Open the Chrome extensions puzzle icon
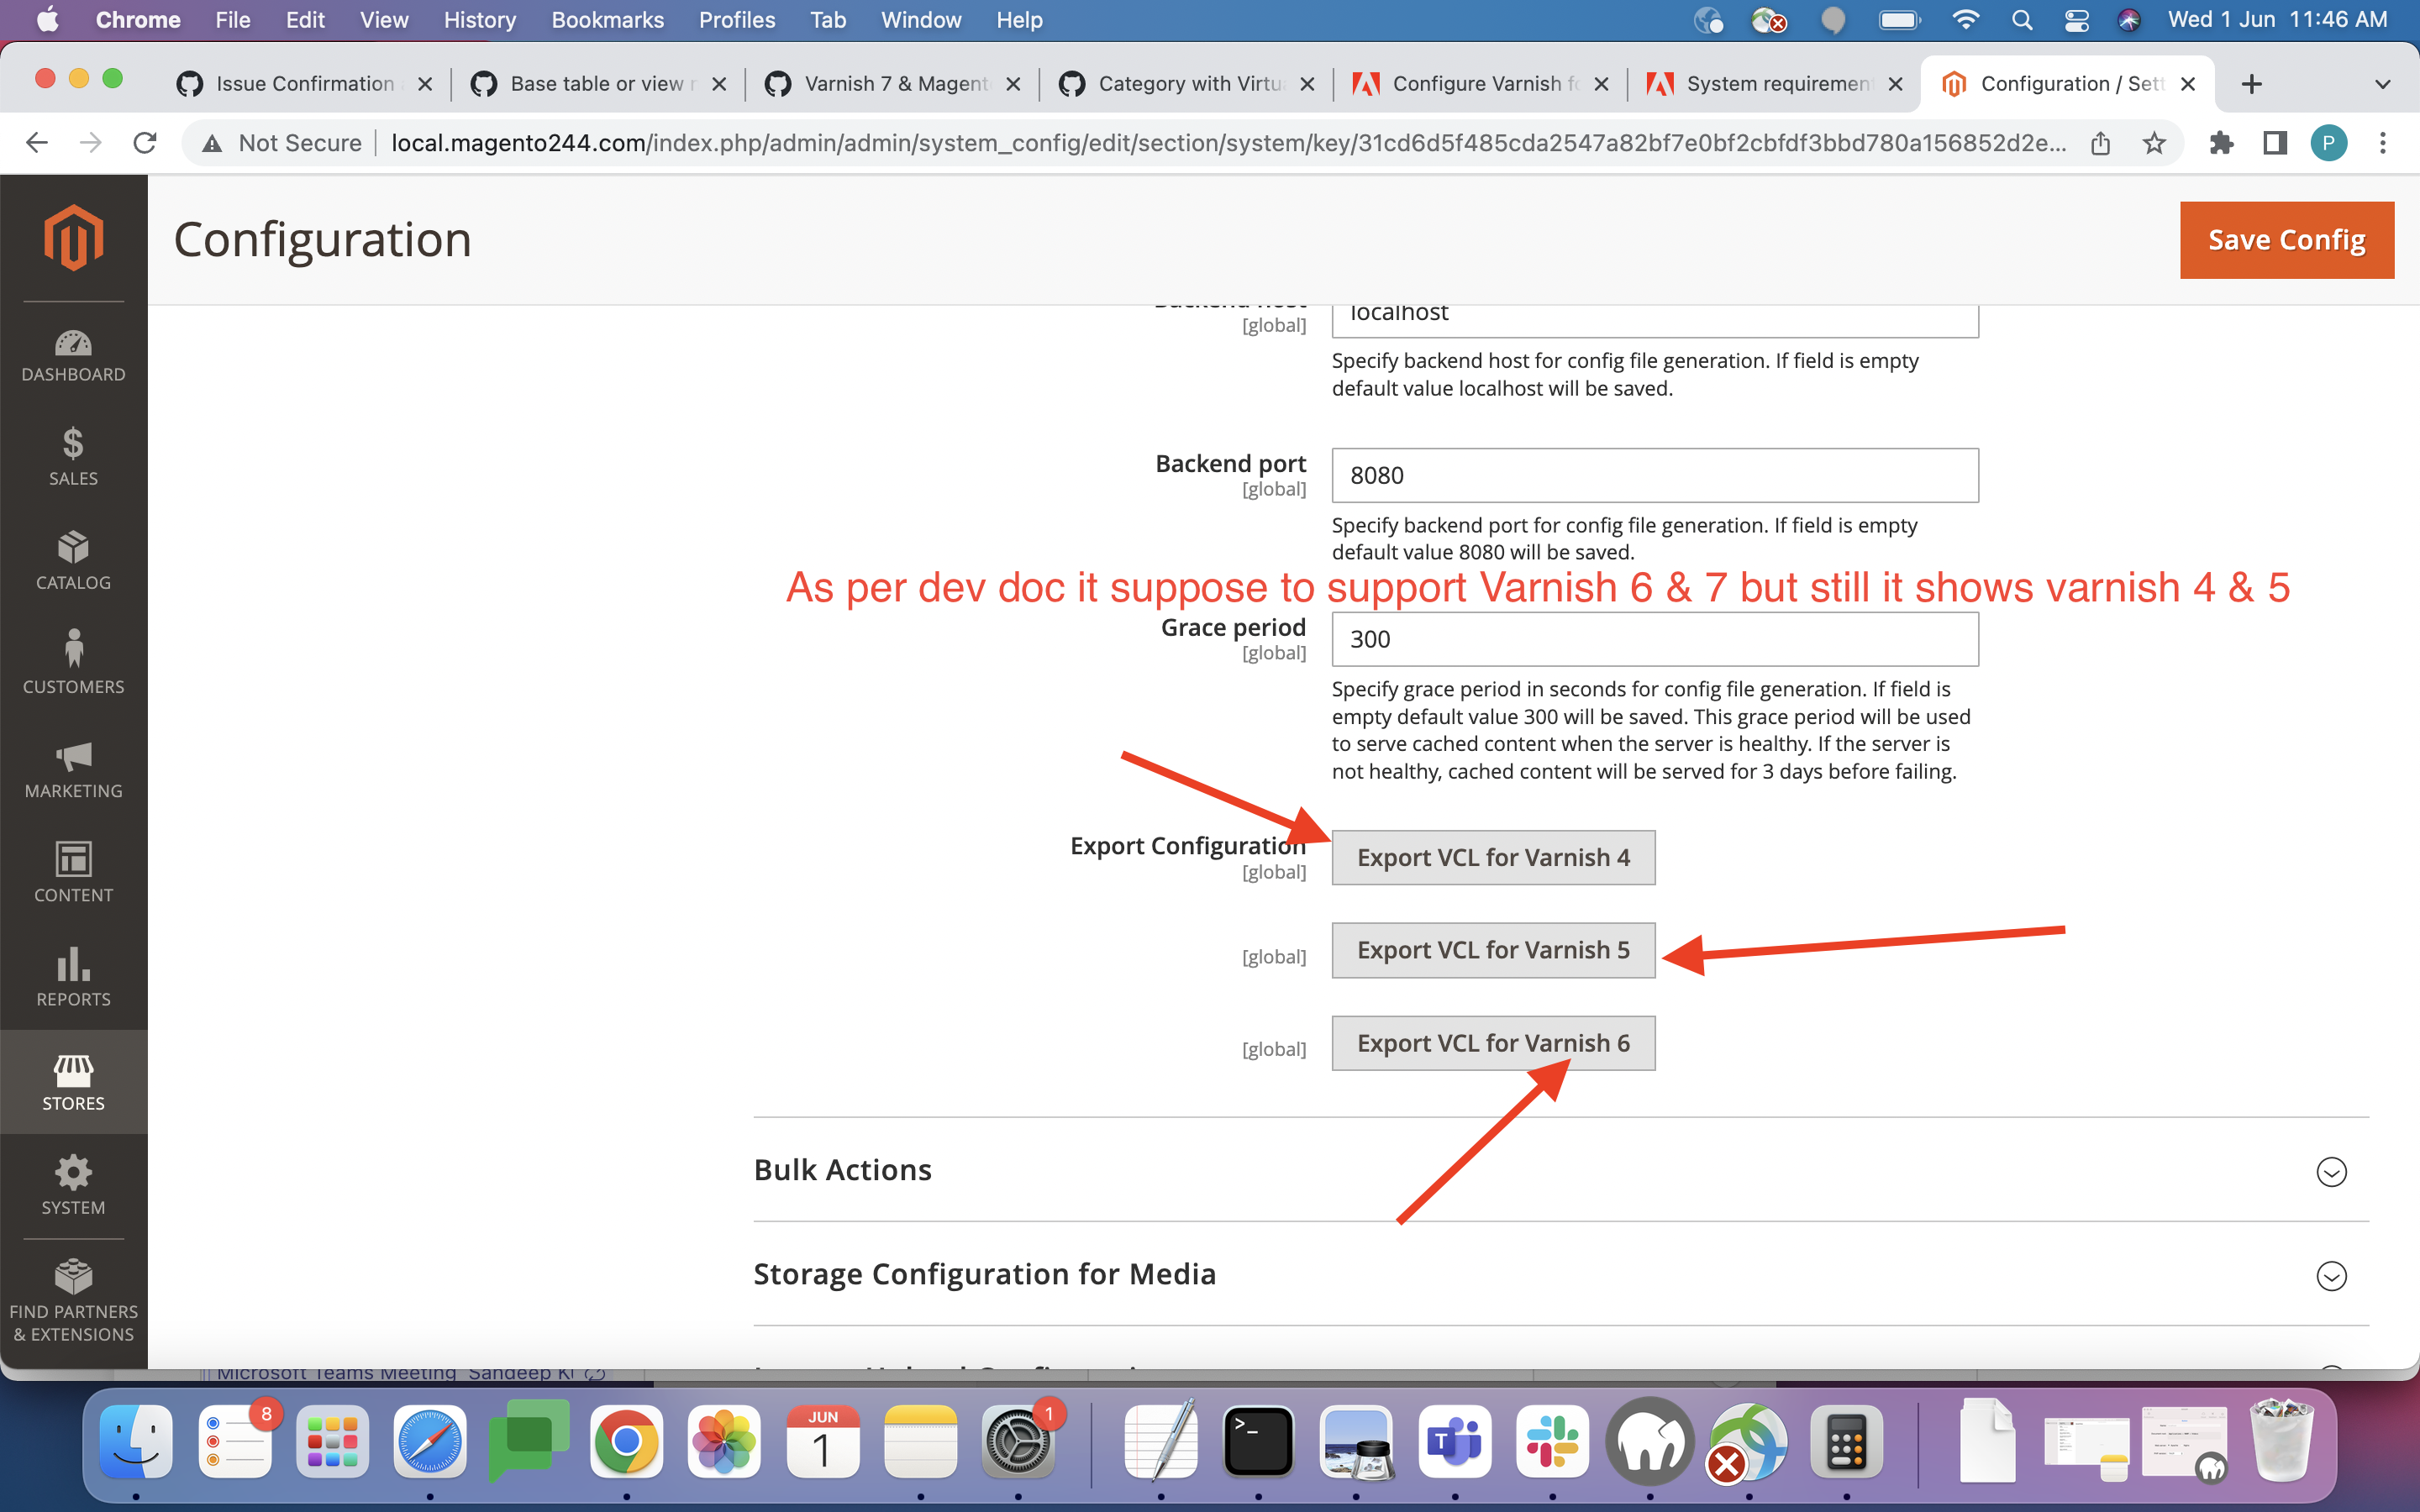2420x1512 pixels. point(2221,143)
